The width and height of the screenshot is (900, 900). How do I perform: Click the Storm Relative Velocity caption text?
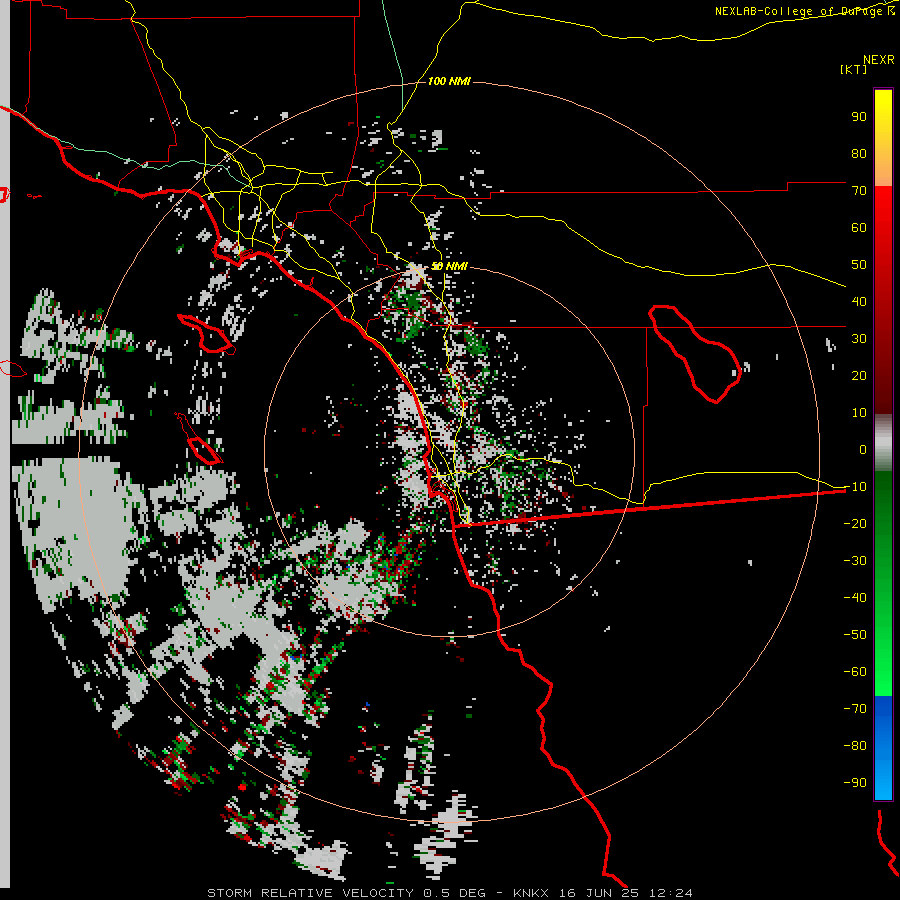(x=449, y=893)
